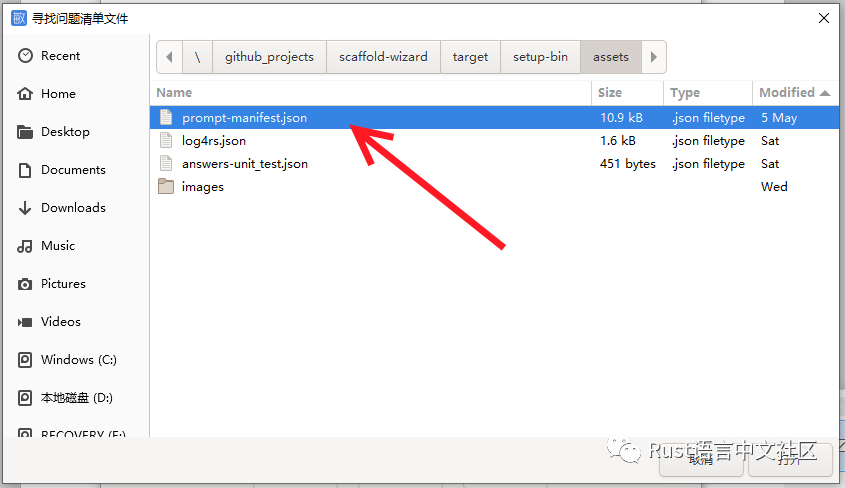845x488 pixels.
Task: Click the Desktop folder icon
Action: [x=25, y=132]
